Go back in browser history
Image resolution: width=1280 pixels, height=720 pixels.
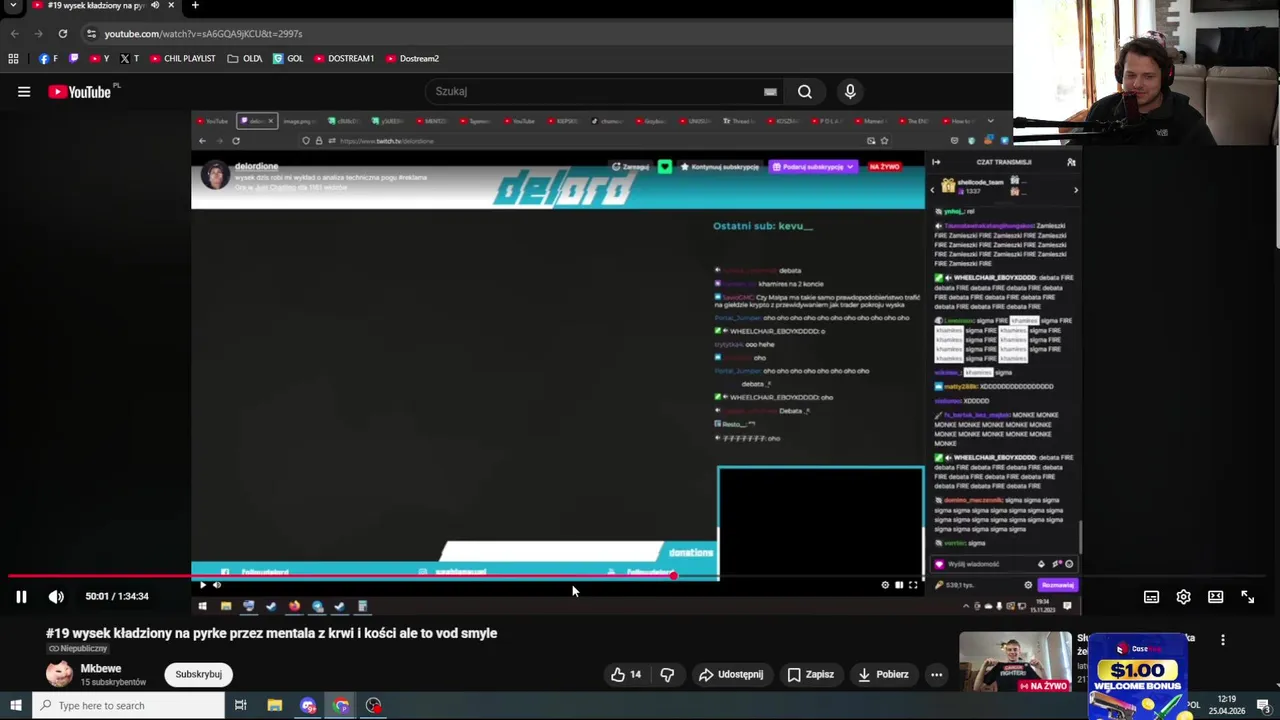[14, 33]
